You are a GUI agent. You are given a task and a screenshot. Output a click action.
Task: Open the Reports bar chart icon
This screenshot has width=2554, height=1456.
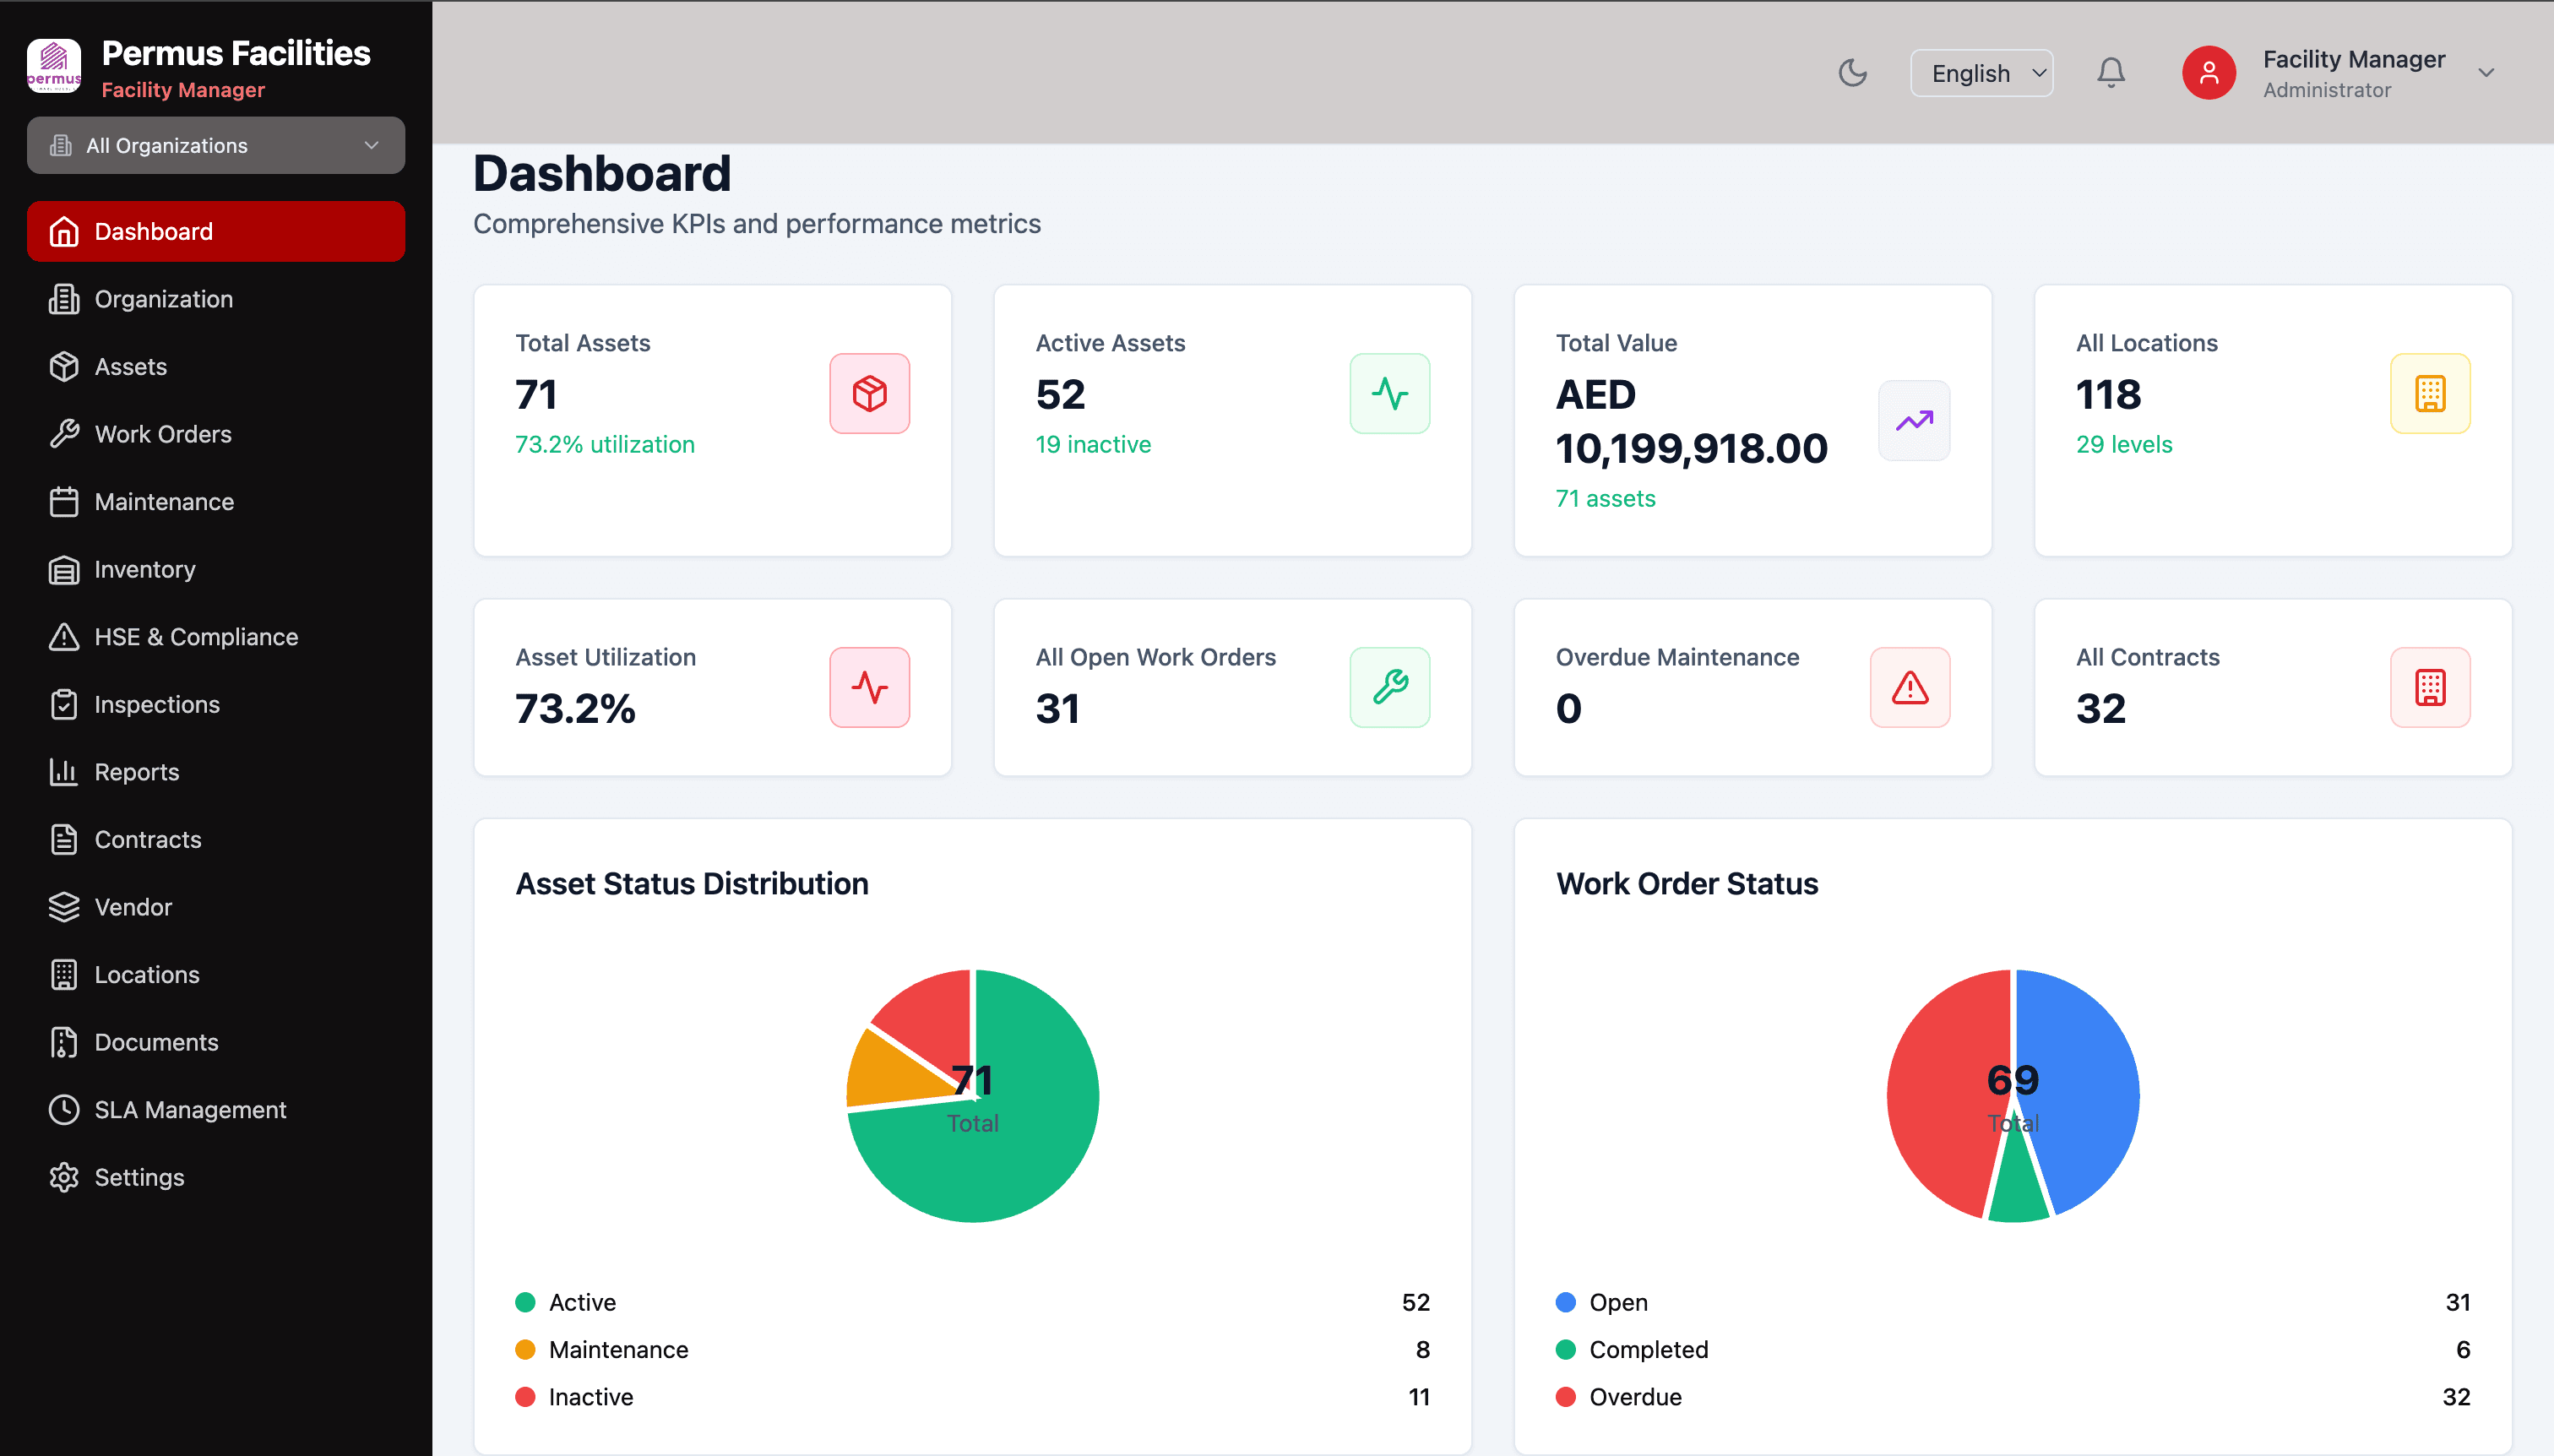pyautogui.click(x=64, y=771)
